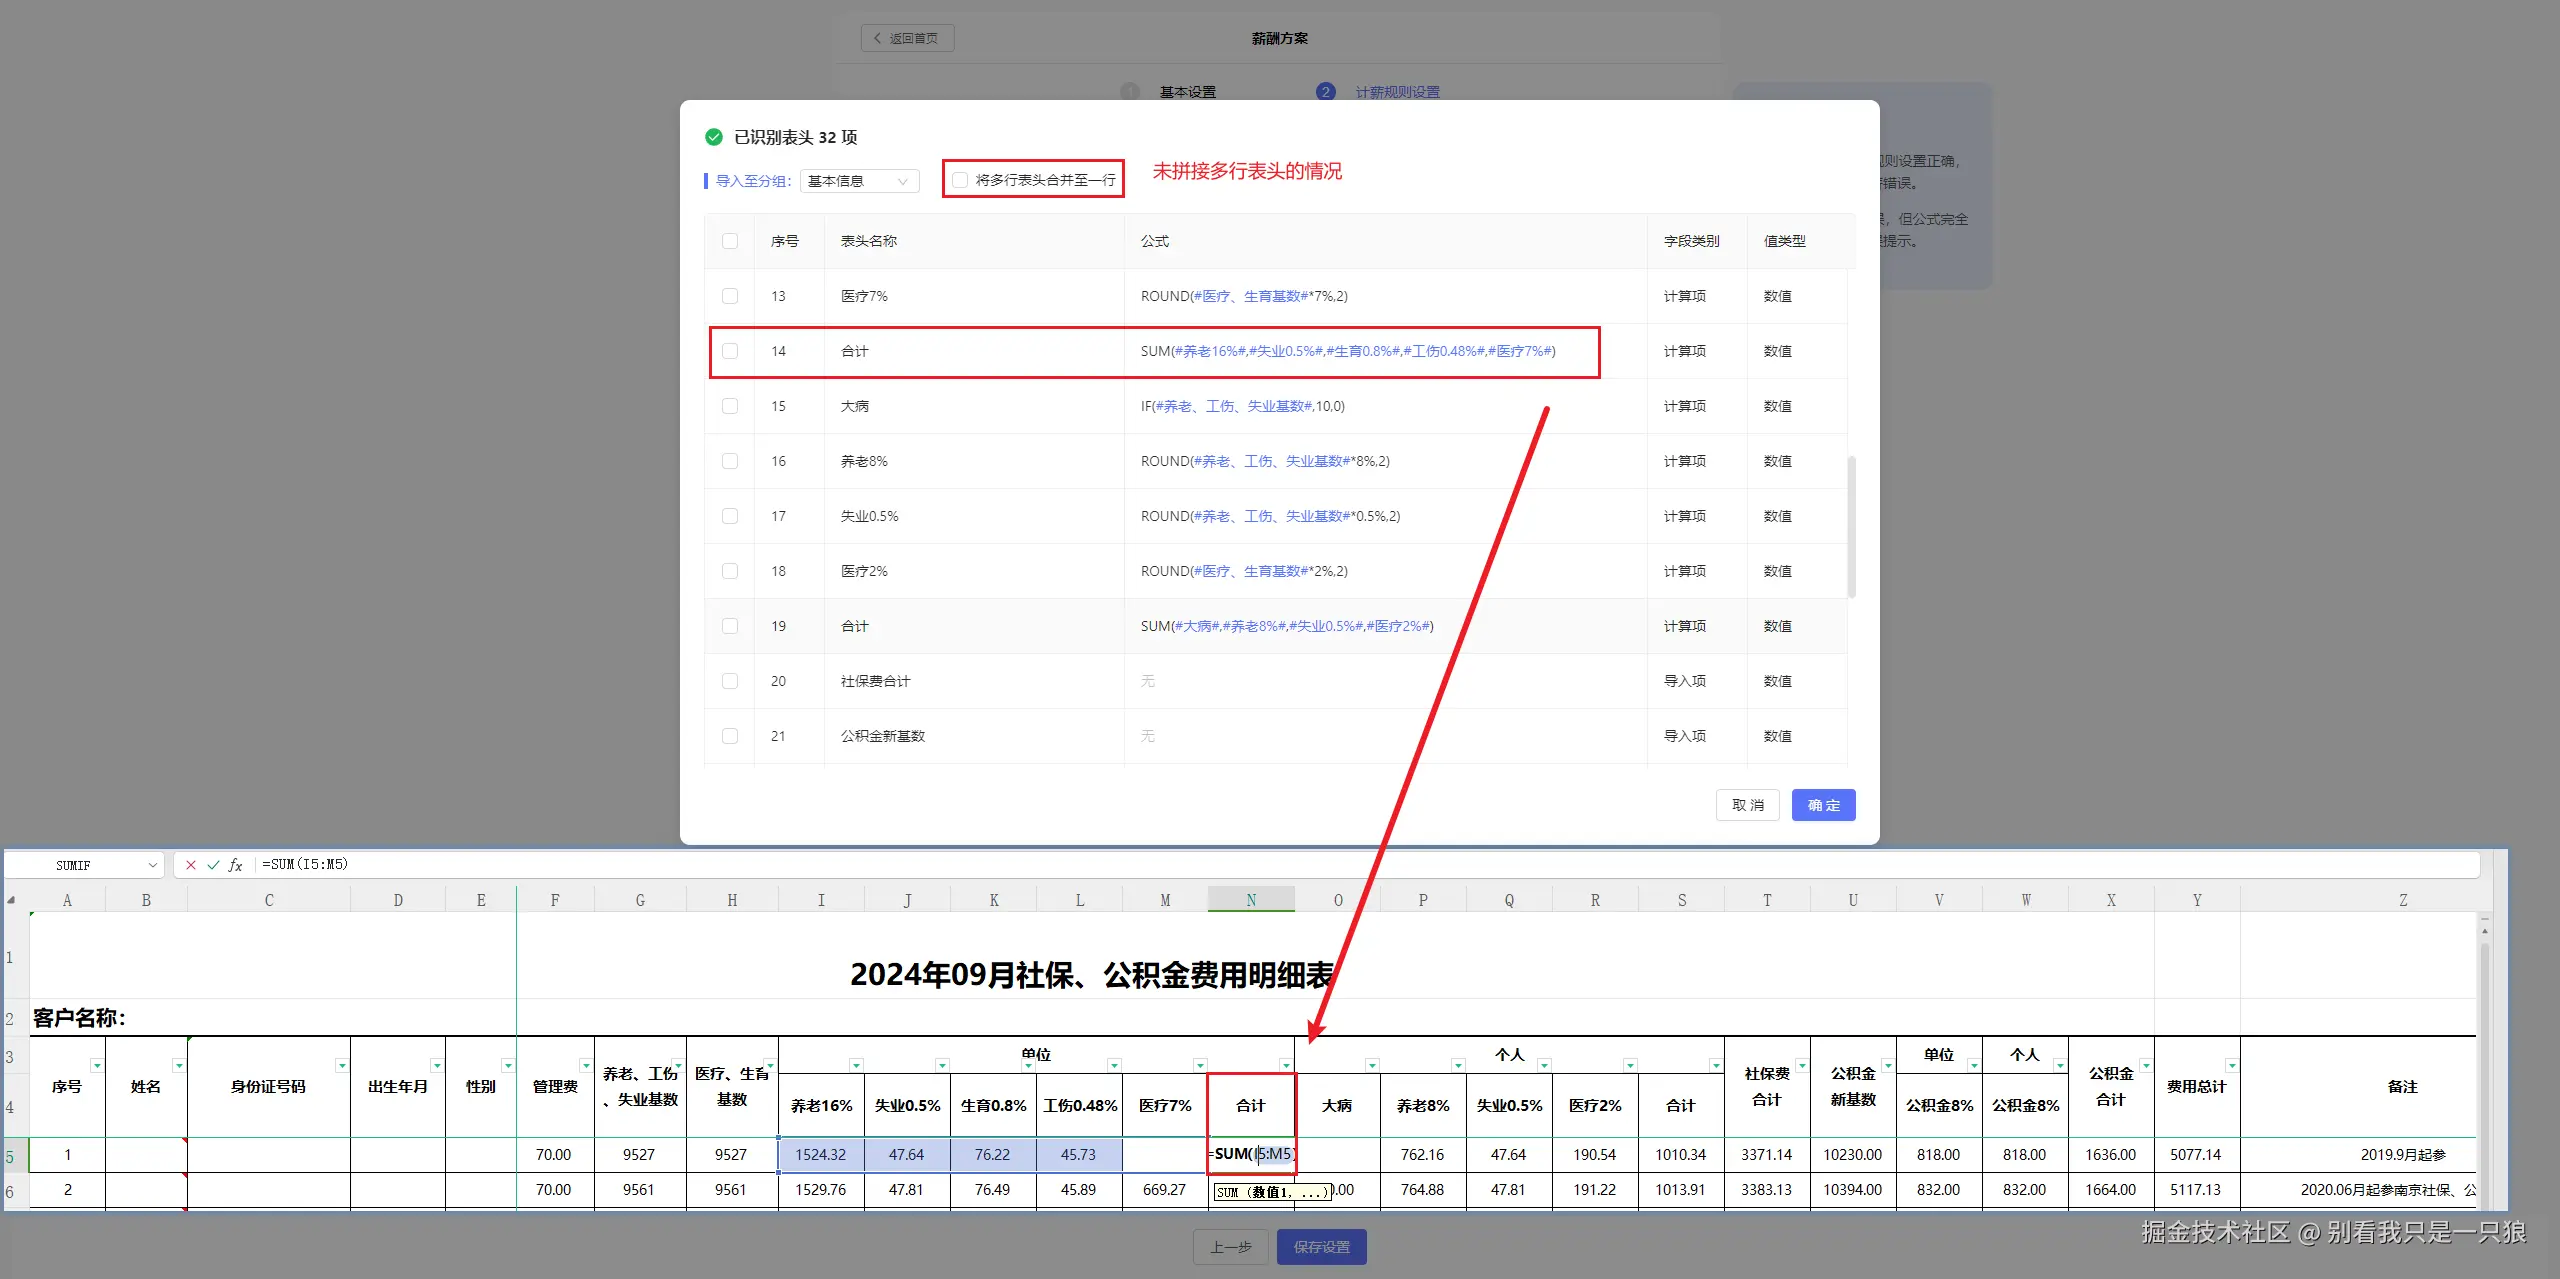The width and height of the screenshot is (2560, 1279).
Task: Select cell N5 containing the SUM formula
Action: [1250, 1154]
